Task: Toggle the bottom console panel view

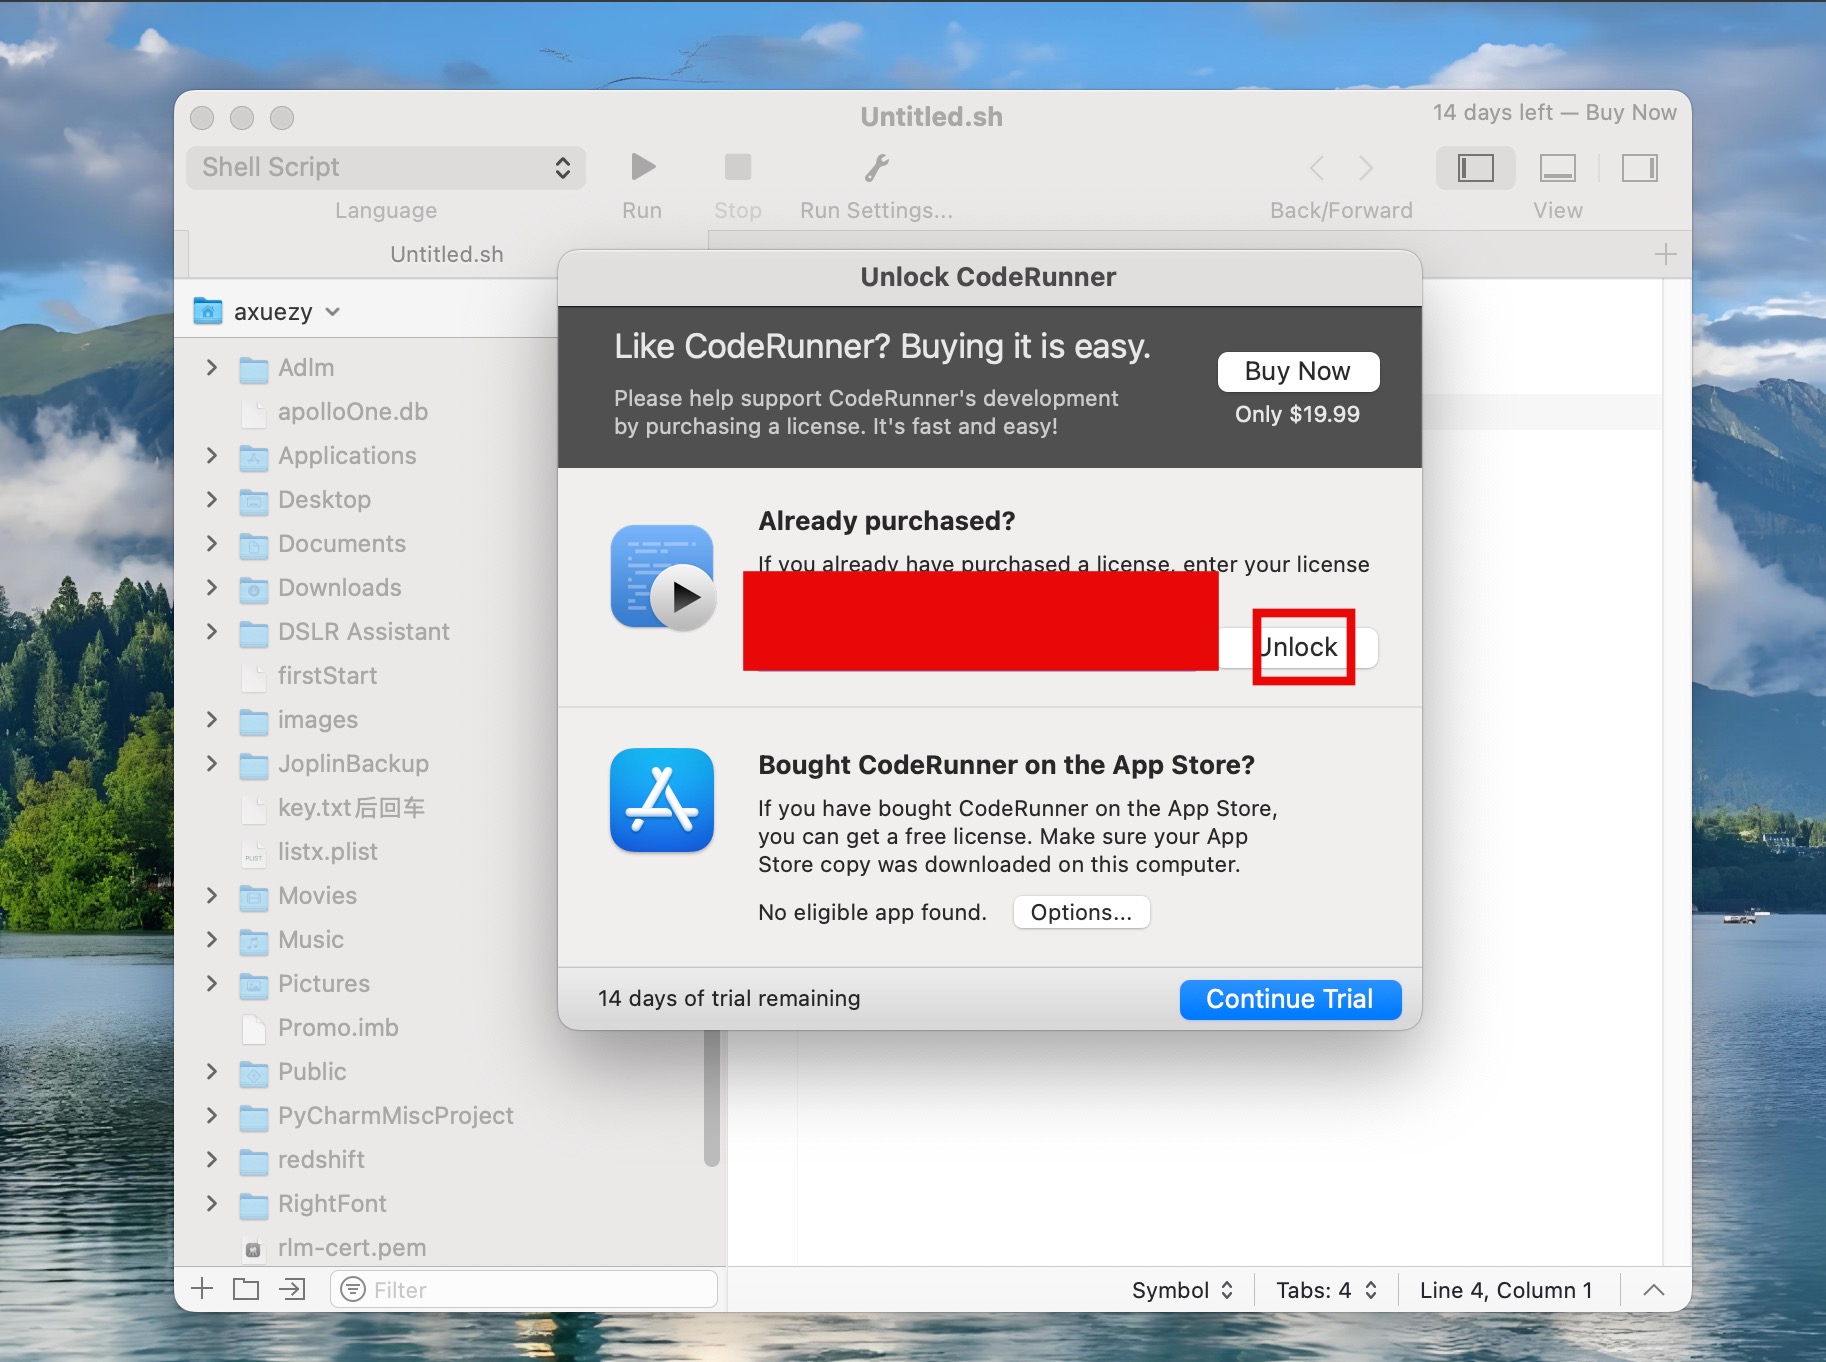Action: (1557, 168)
